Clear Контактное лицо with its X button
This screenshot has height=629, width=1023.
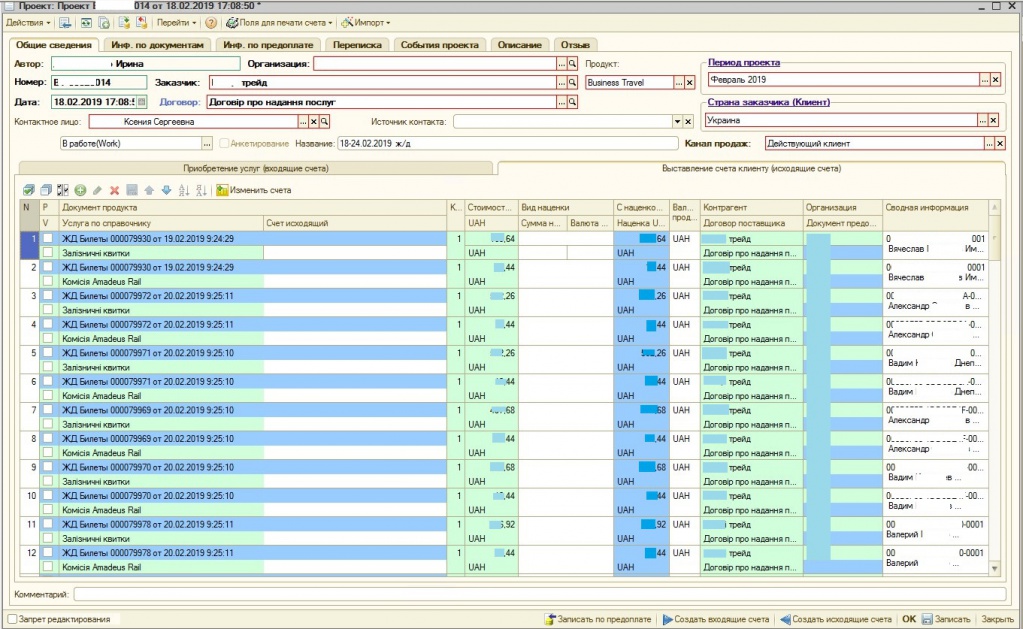click(x=314, y=122)
